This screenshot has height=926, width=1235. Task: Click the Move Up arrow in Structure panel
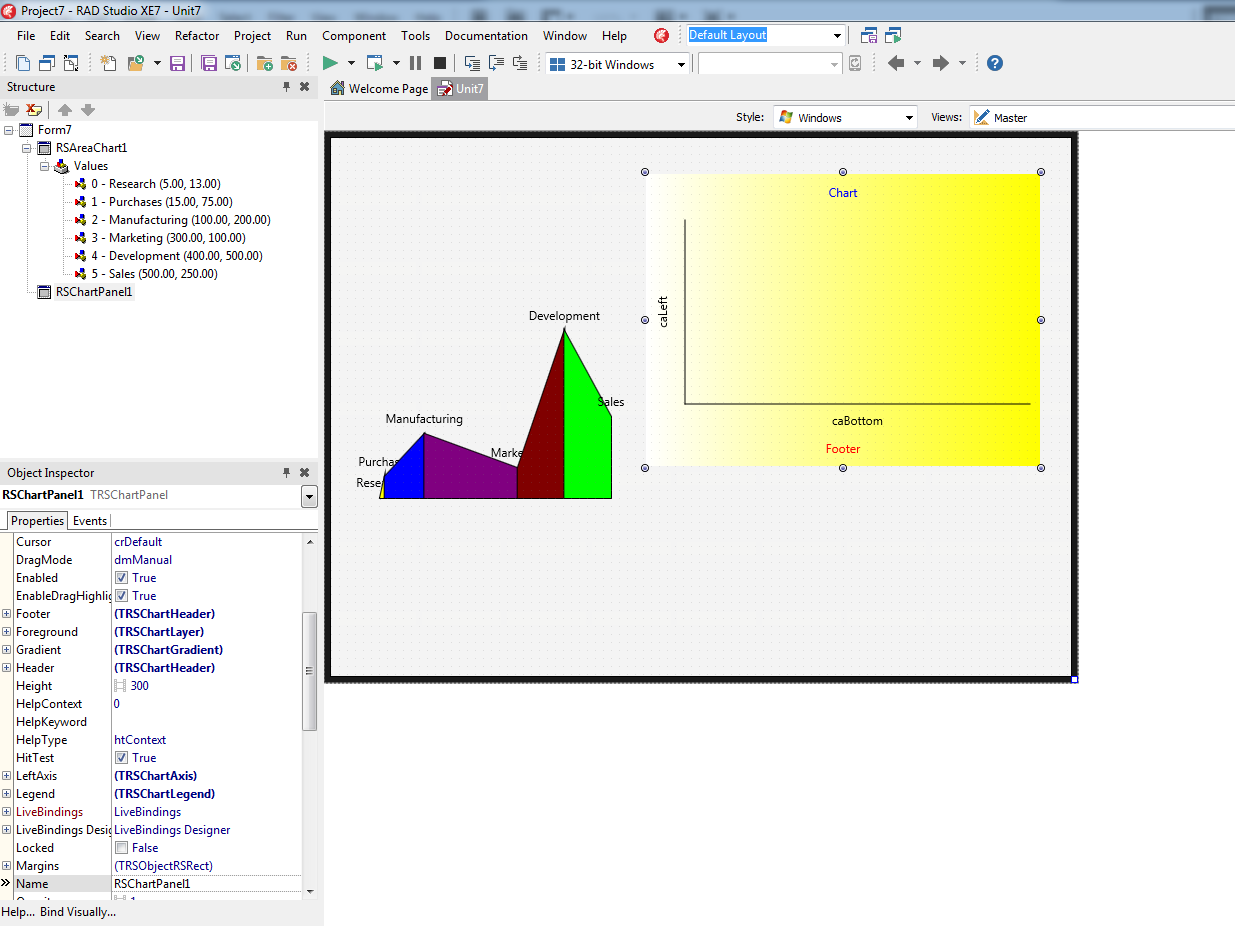65,110
